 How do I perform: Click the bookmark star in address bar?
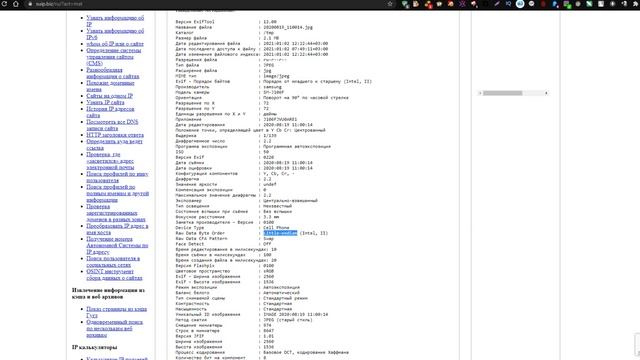pos(390,4)
